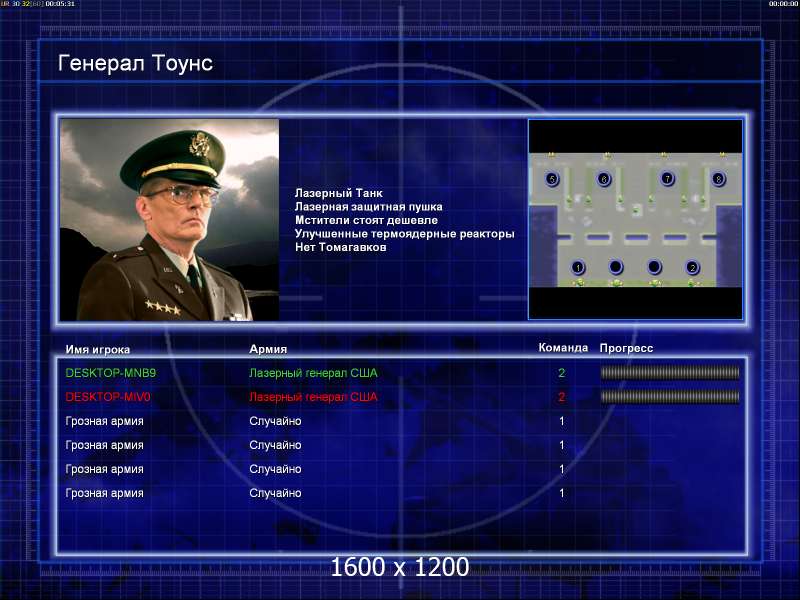Viewport: 800px width, 600px height.
Task: Pick start position marker 7 on minimap
Action: [667, 179]
